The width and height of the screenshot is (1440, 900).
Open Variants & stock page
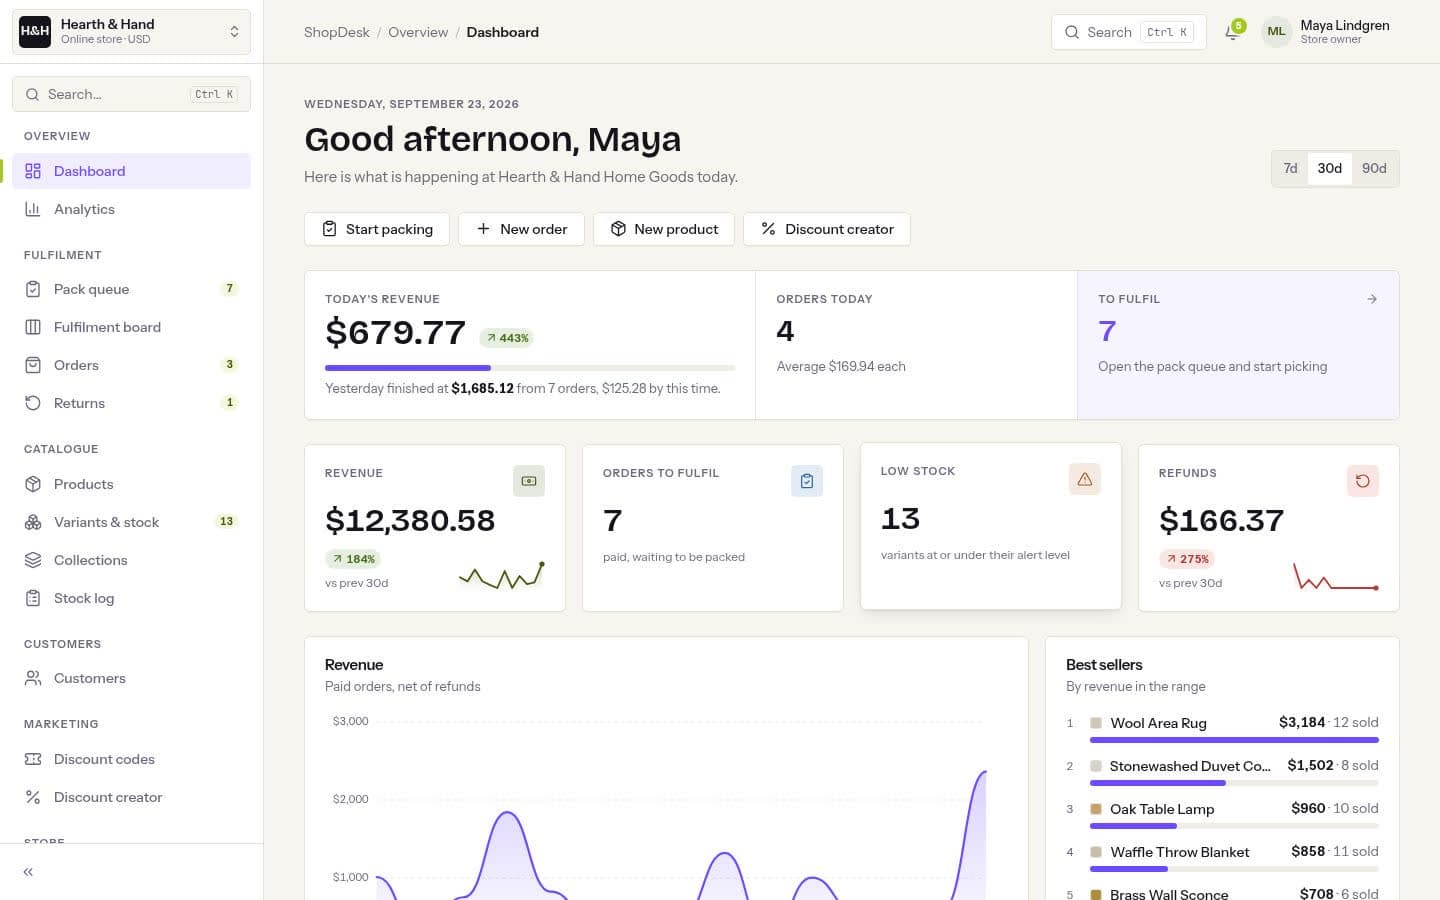click(131, 522)
